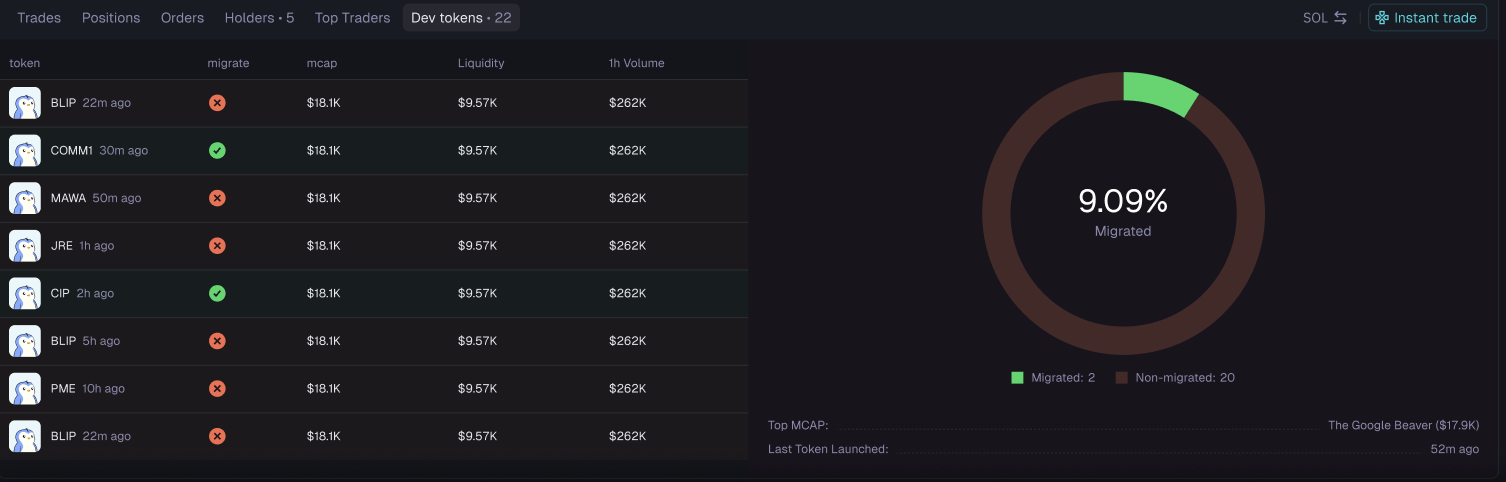The height and width of the screenshot is (482, 1506).
Task: Click the avatar of BLIP launched 5h ago
Action: click(25, 341)
